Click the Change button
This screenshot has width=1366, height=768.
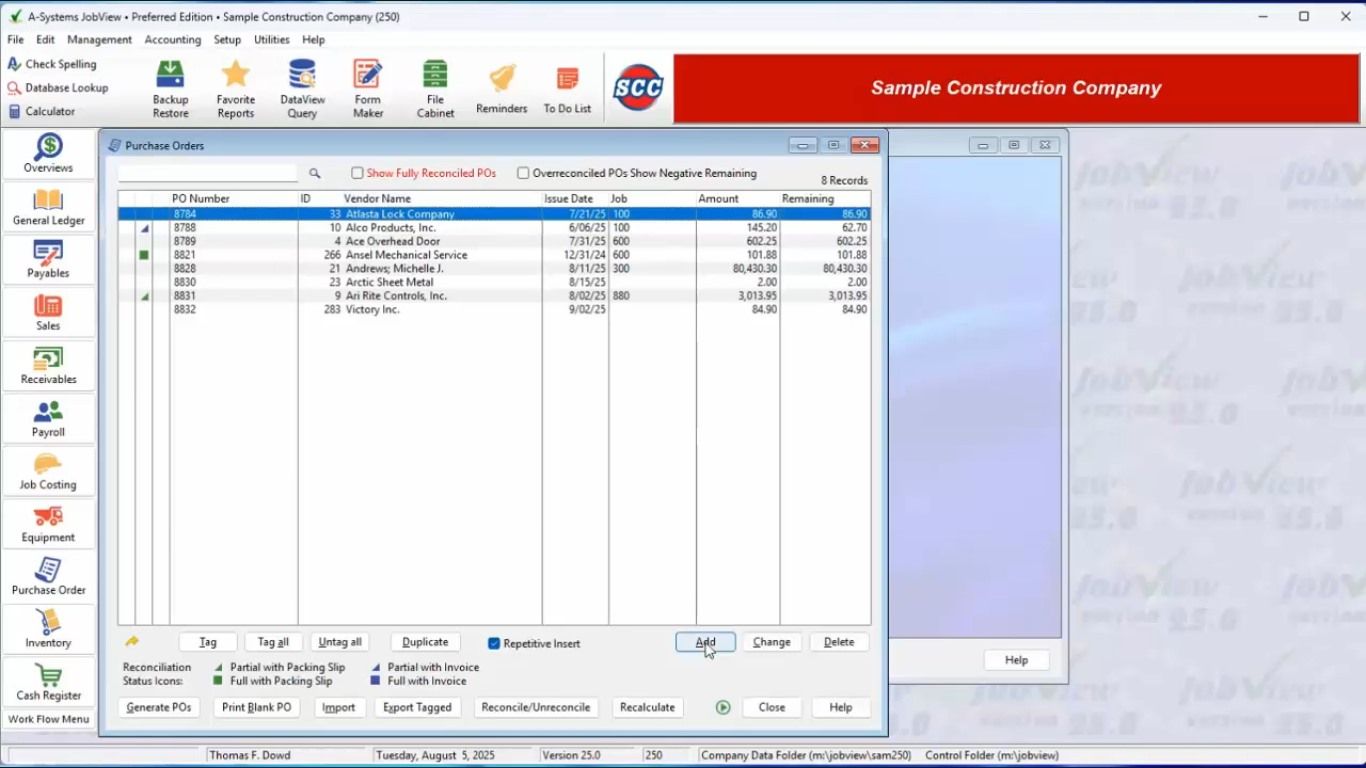click(771, 642)
